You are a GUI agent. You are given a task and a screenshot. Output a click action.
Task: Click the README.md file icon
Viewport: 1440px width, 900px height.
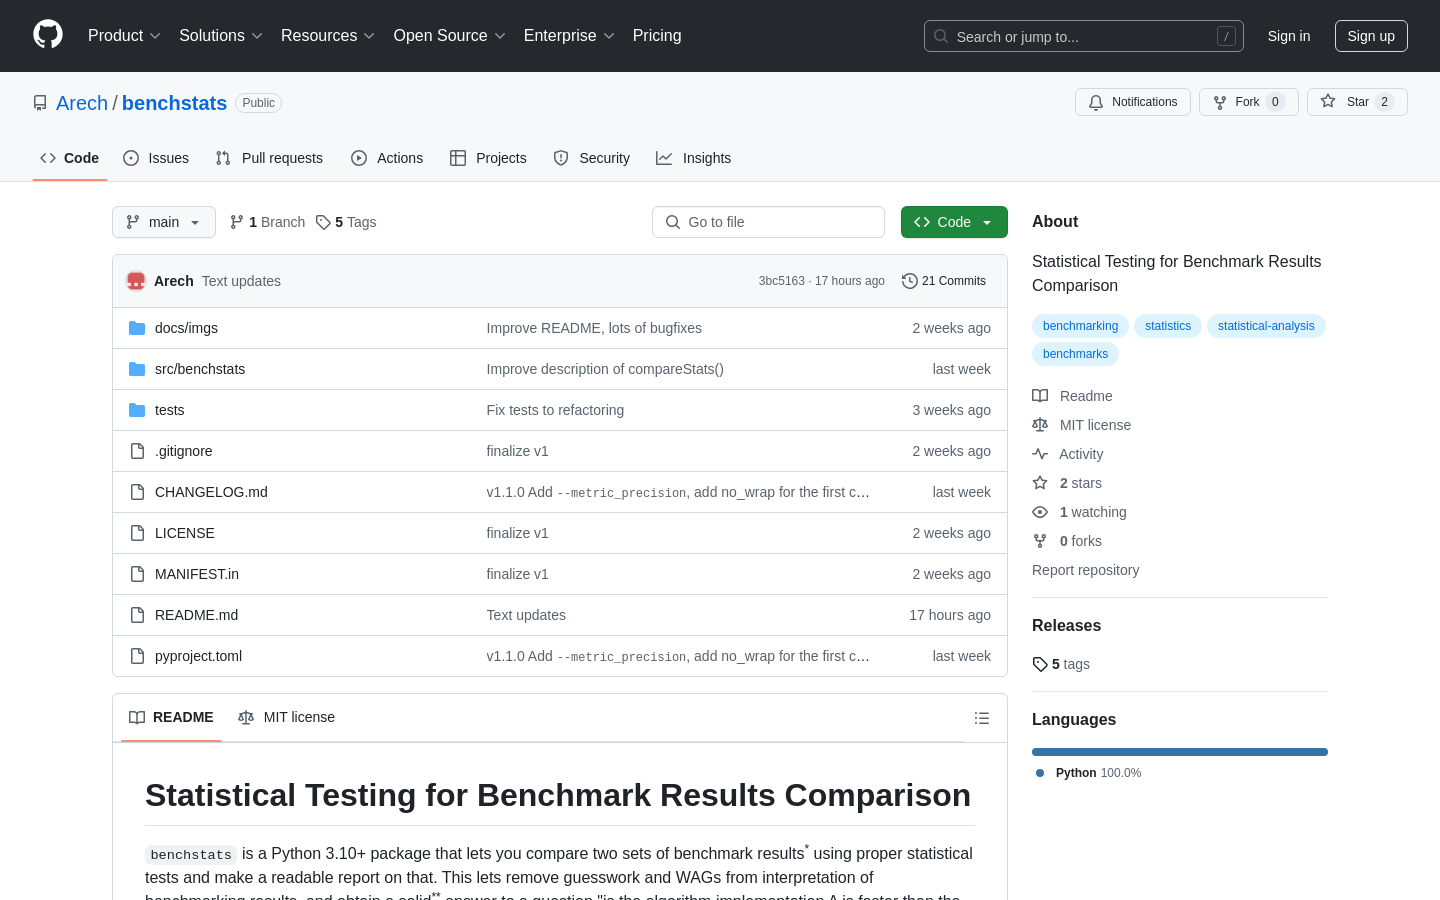click(x=137, y=615)
